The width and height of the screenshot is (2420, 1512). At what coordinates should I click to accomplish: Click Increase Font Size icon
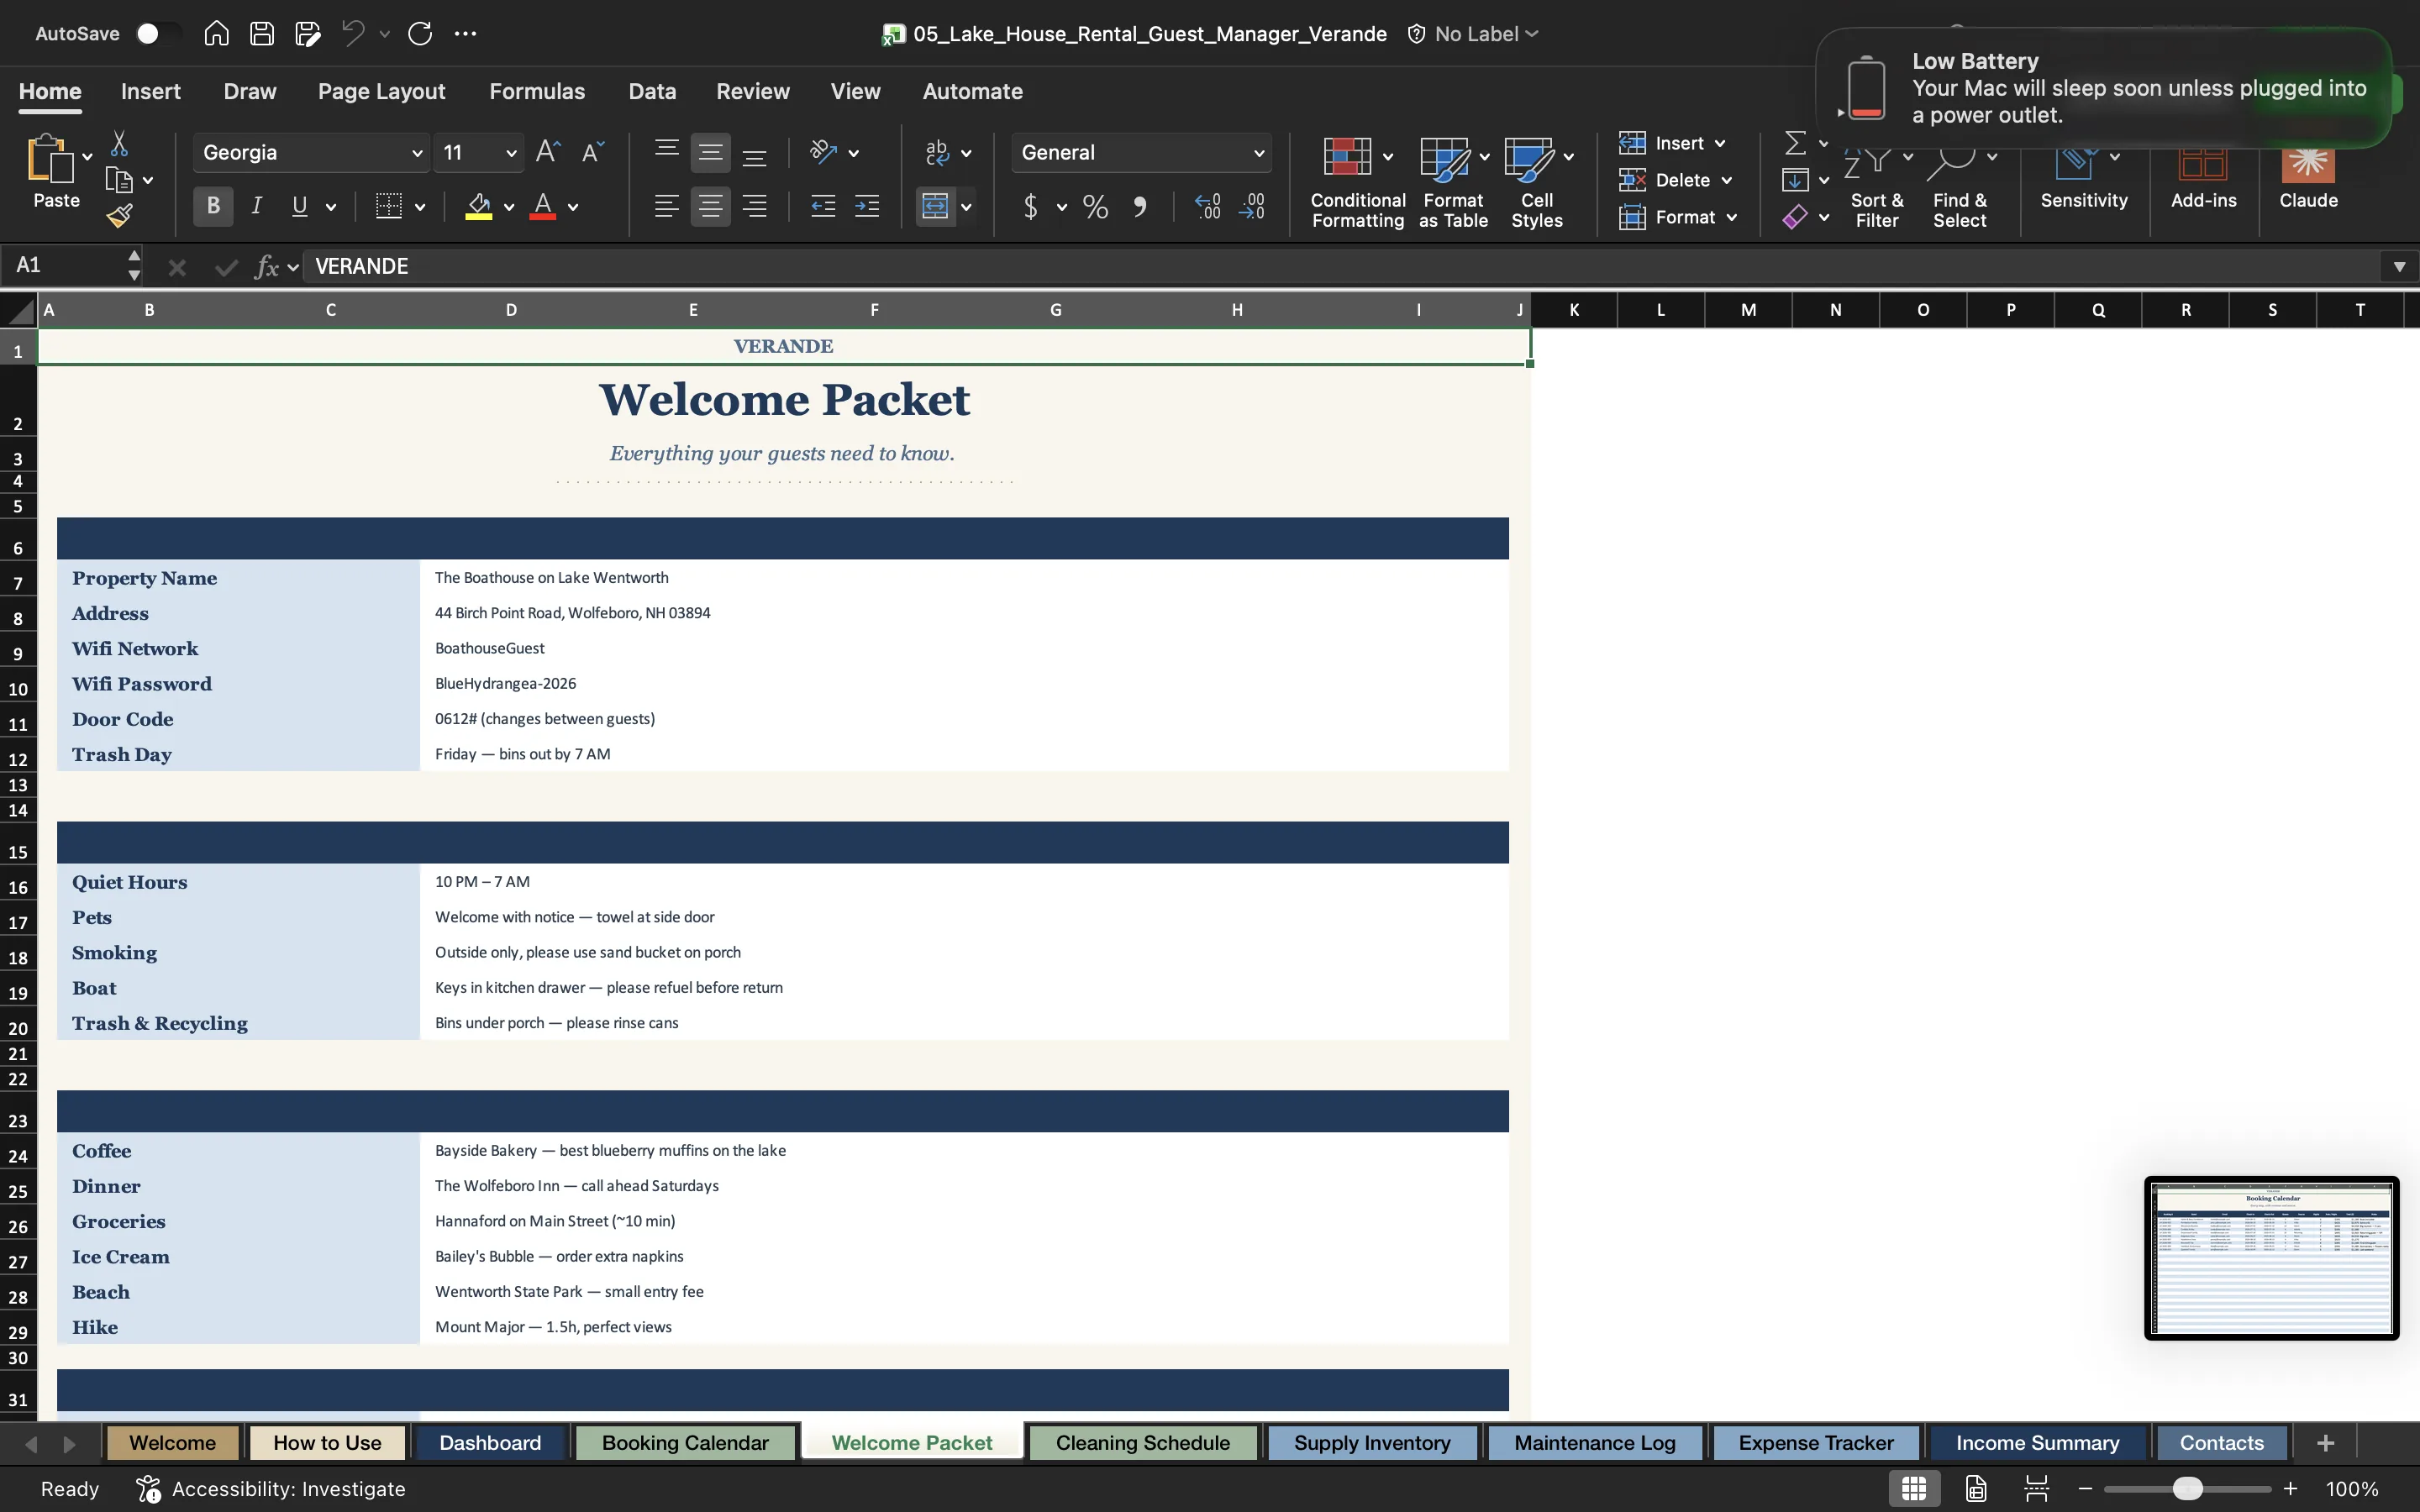pos(548,152)
